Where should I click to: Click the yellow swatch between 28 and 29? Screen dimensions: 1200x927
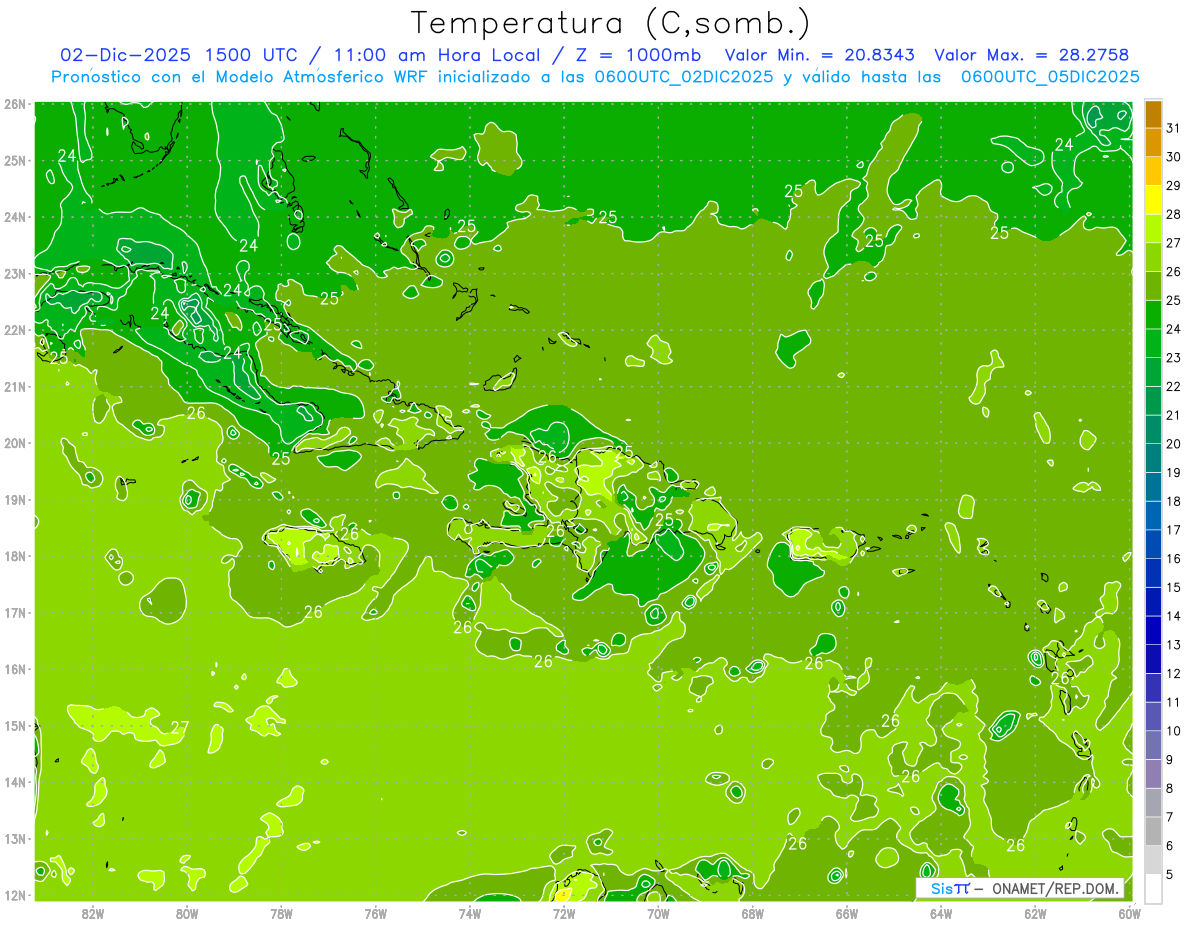(1153, 200)
